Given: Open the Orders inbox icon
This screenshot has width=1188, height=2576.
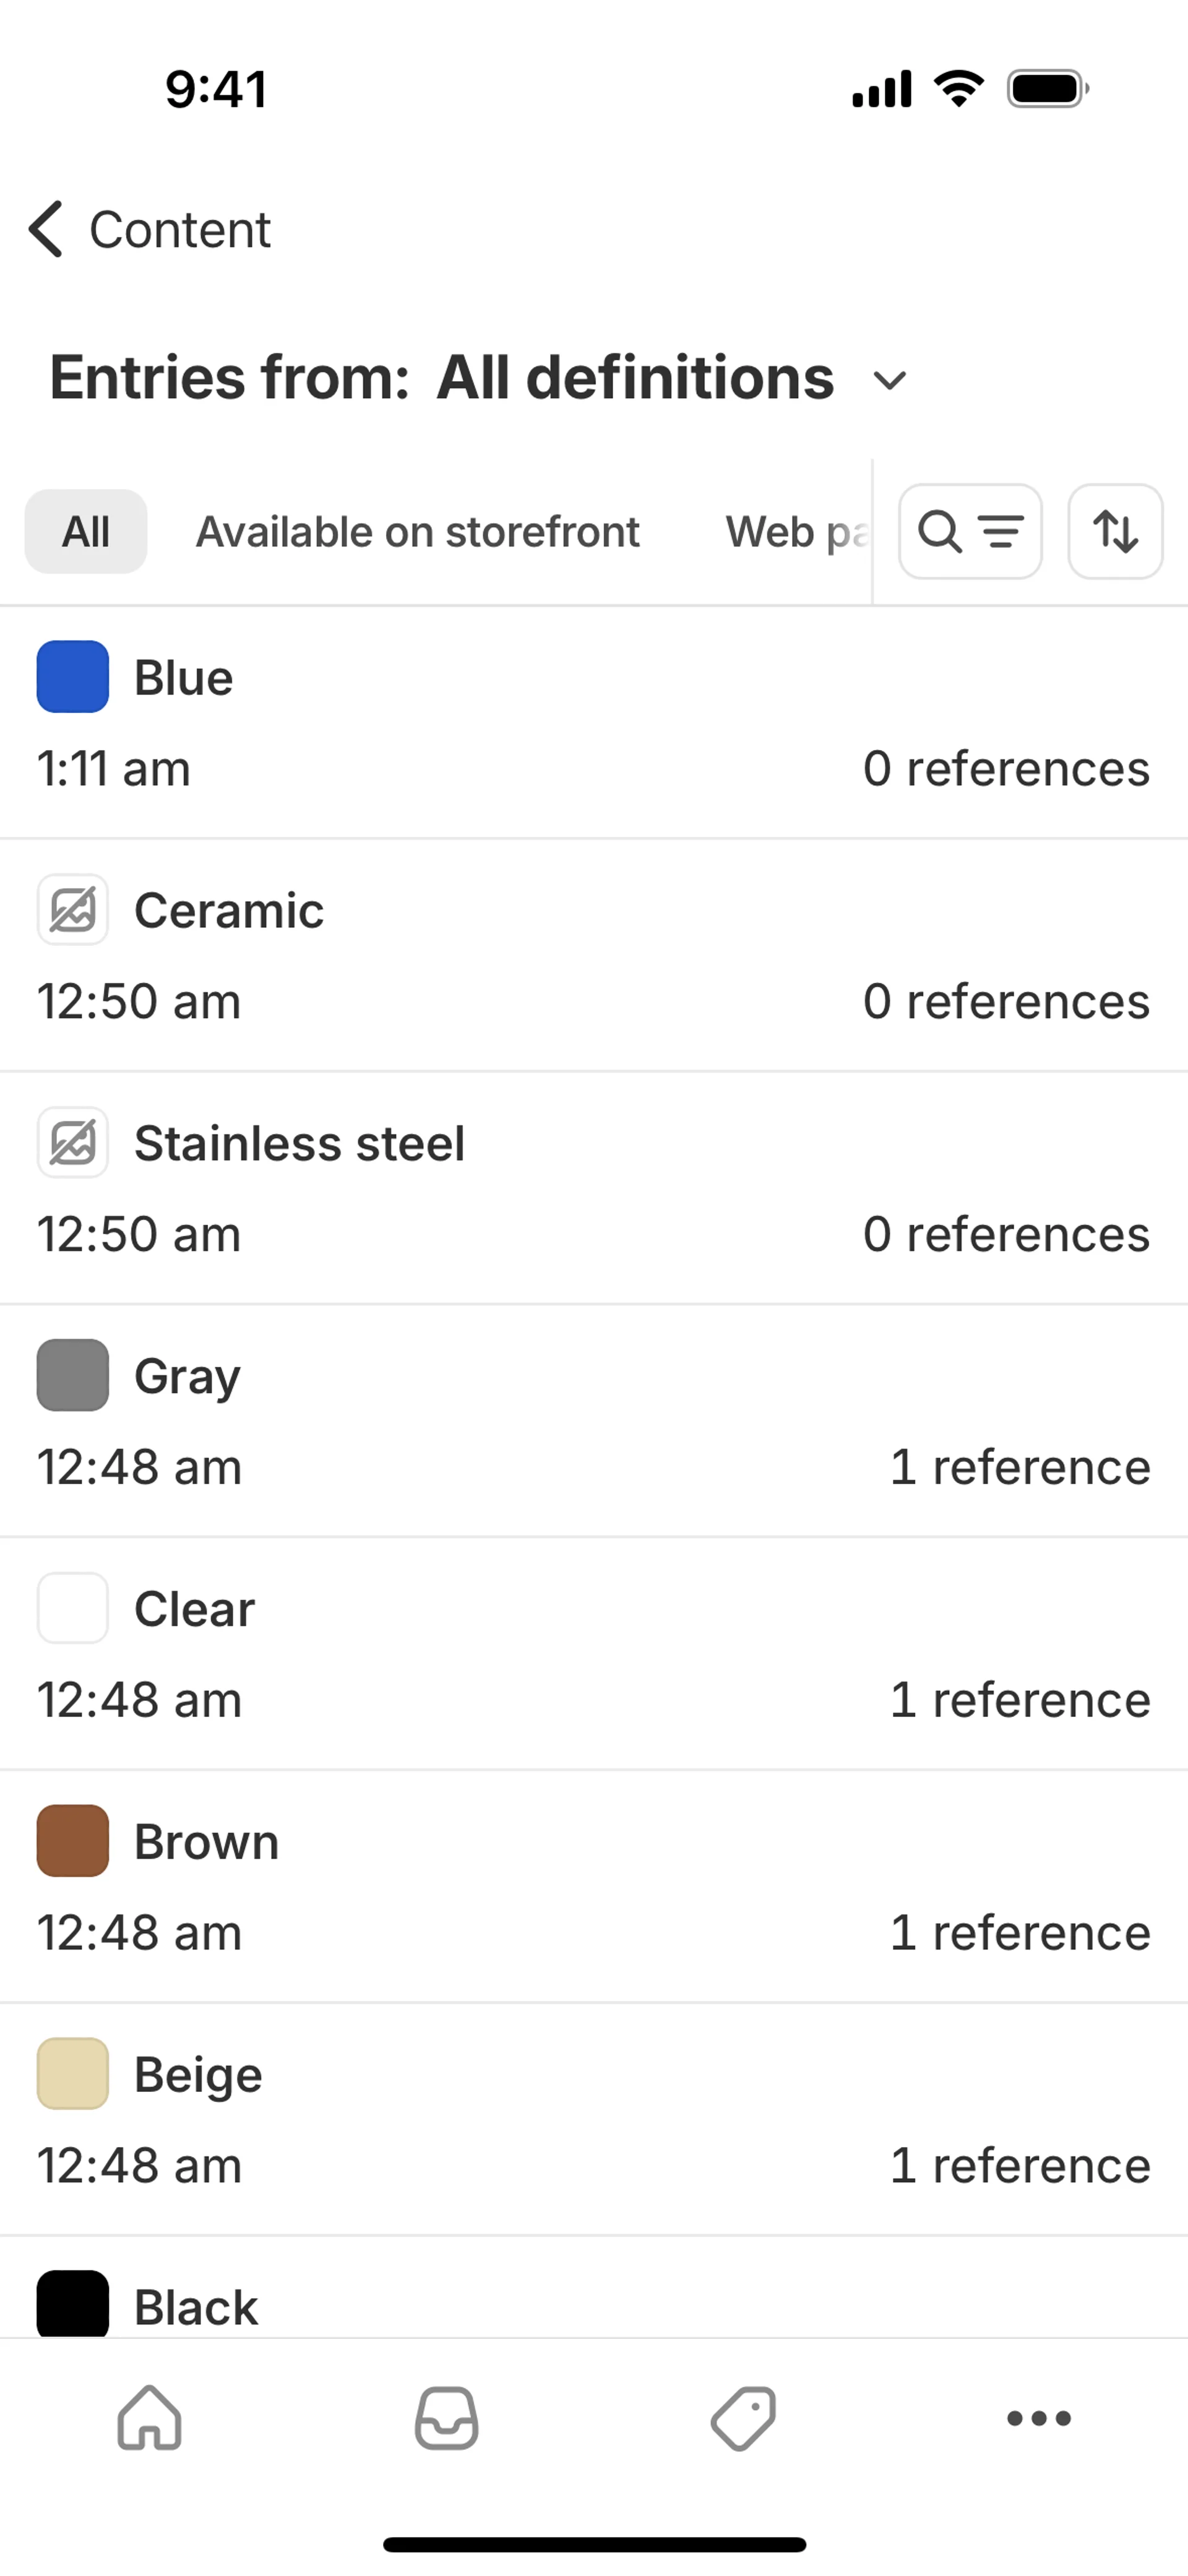Looking at the screenshot, I should coord(446,2418).
